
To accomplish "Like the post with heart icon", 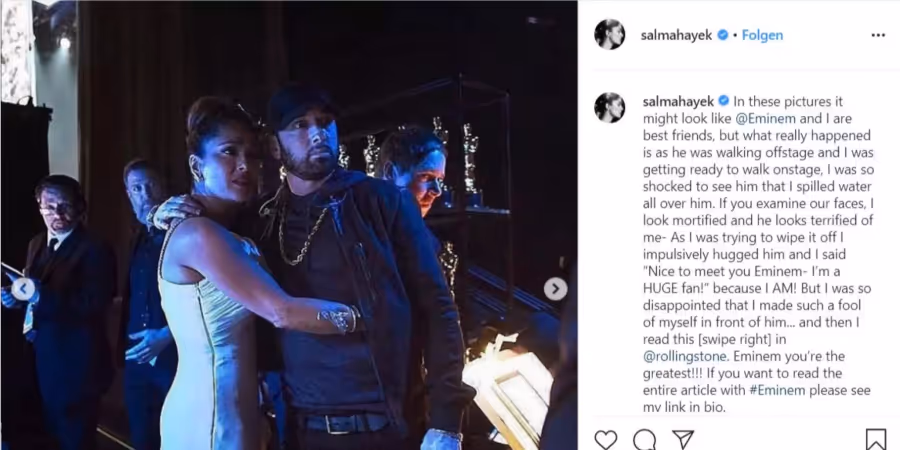I will [x=606, y=440].
